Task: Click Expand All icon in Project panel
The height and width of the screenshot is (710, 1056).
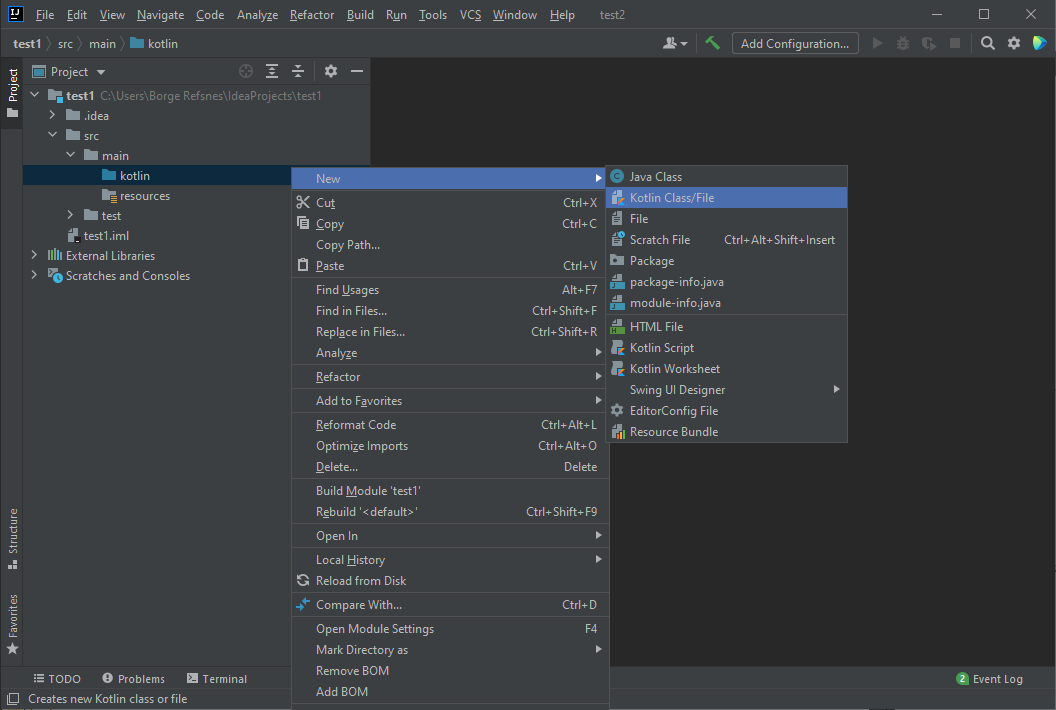Action: pos(272,72)
